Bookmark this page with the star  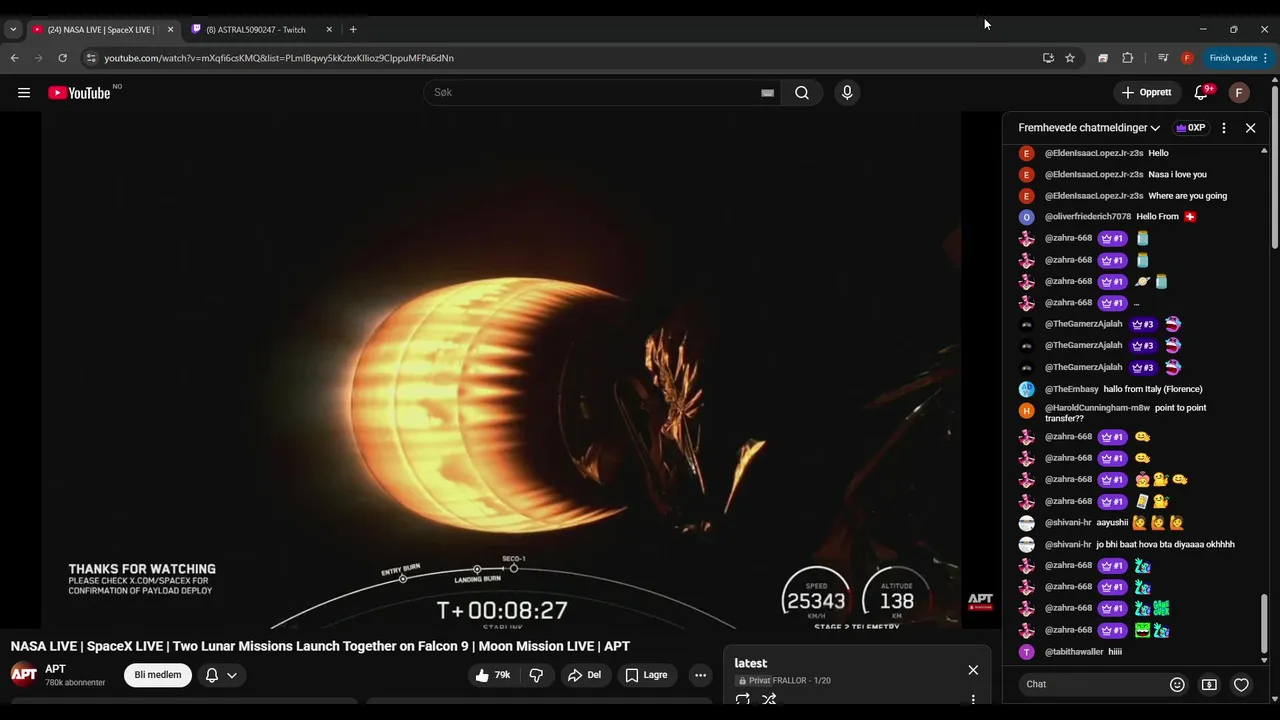[x=1070, y=58]
